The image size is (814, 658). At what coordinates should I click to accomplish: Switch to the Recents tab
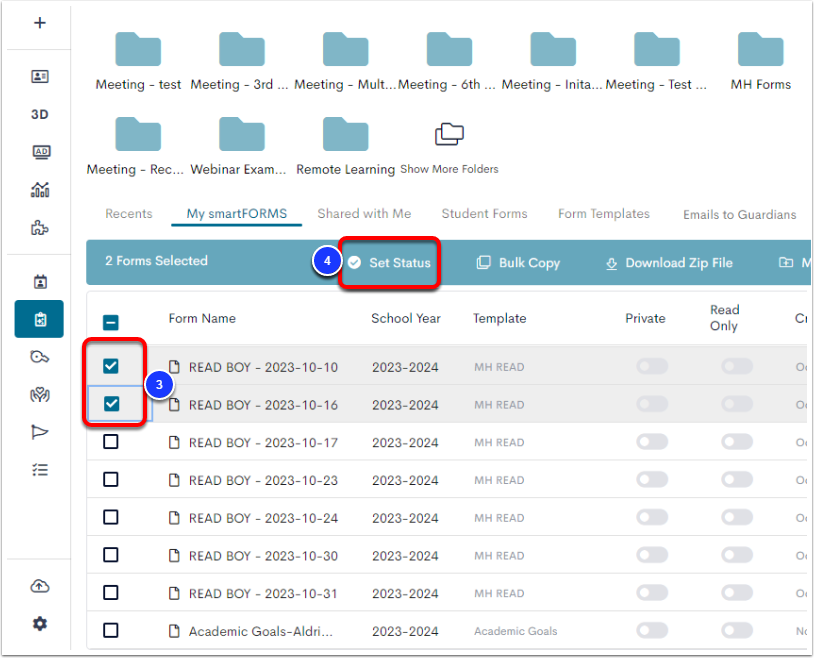tap(129, 214)
